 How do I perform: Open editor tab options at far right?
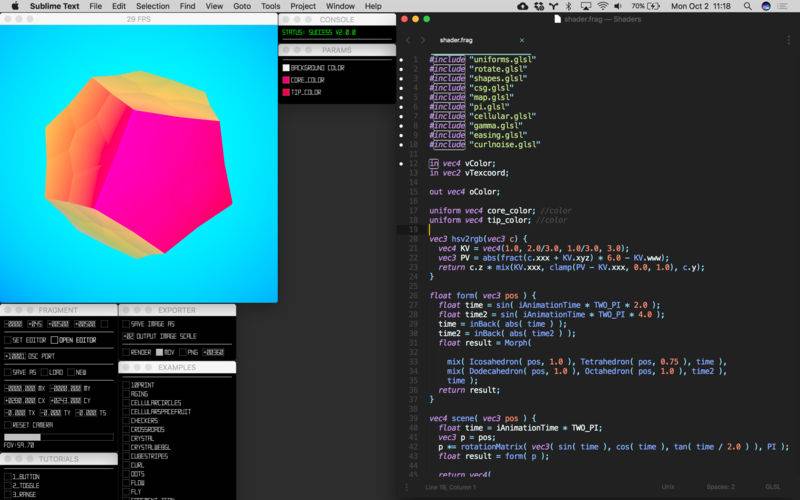(x=788, y=40)
